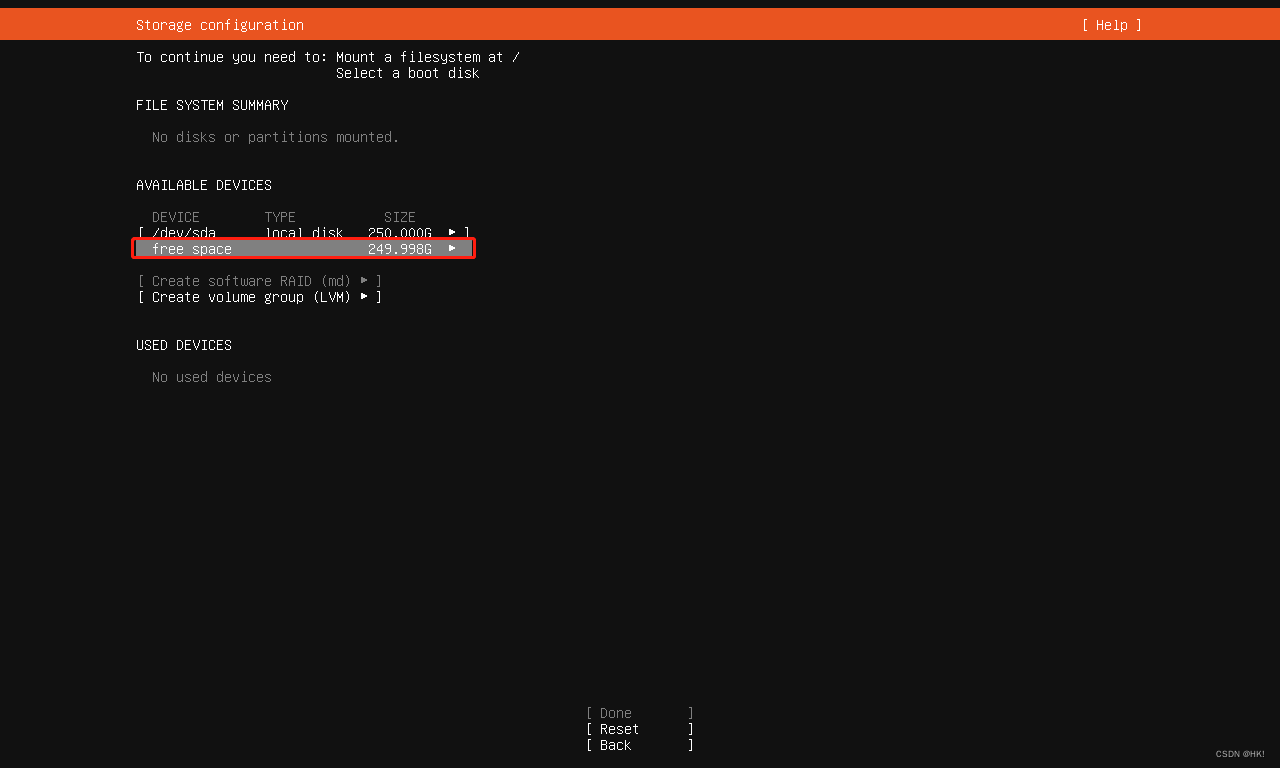Click the SIZE column header
The width and height of the screenshot is (1280, 768).
click(400, 217)
